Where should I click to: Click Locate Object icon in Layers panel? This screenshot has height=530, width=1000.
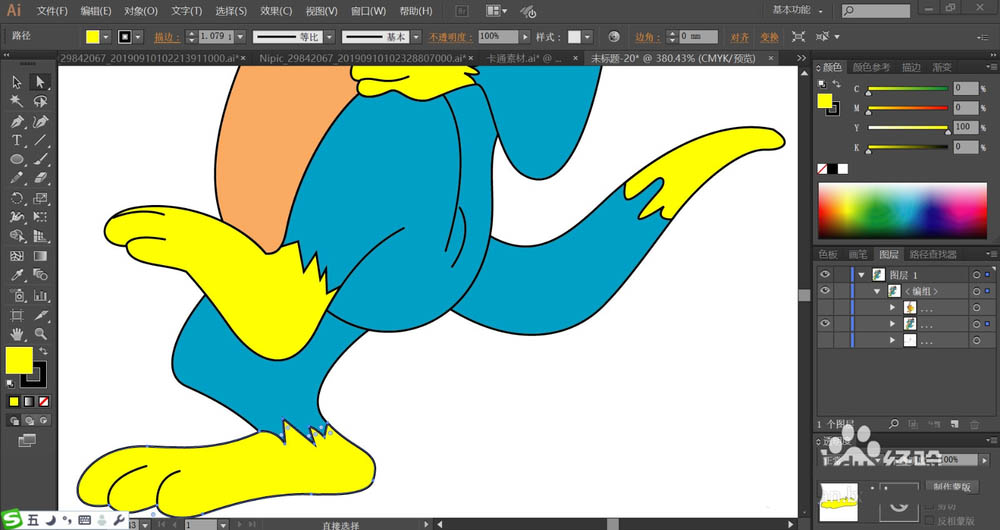coord(894,424)
